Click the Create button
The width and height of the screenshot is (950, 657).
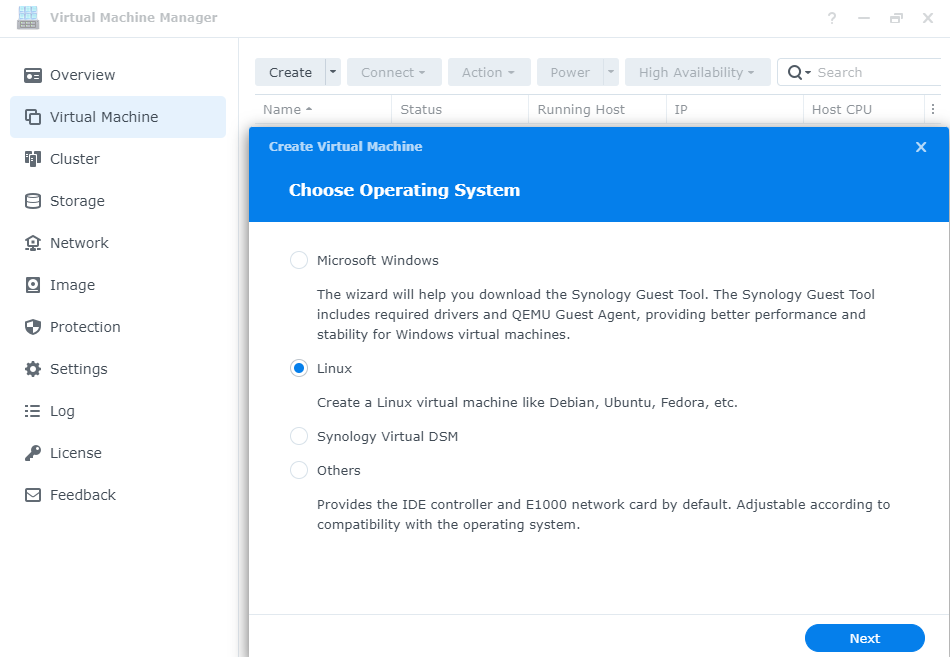[290, 72]
